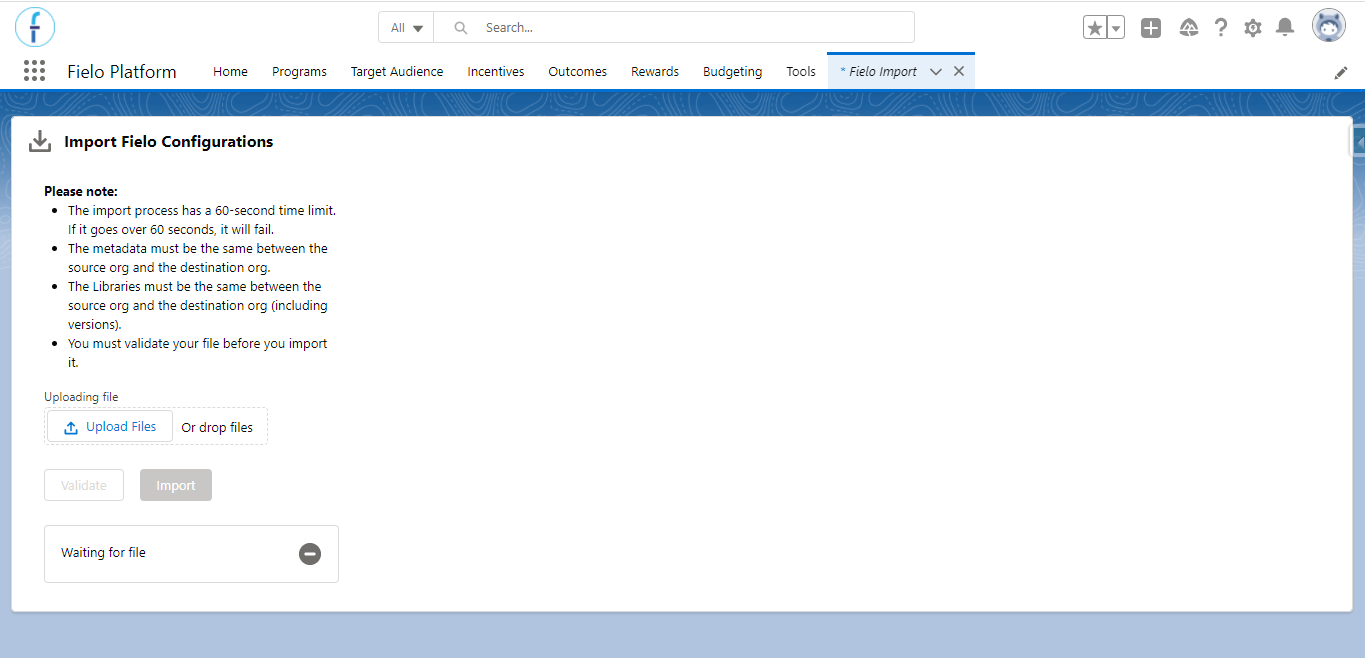Open the Target Audience tab

tap(397, 71)
